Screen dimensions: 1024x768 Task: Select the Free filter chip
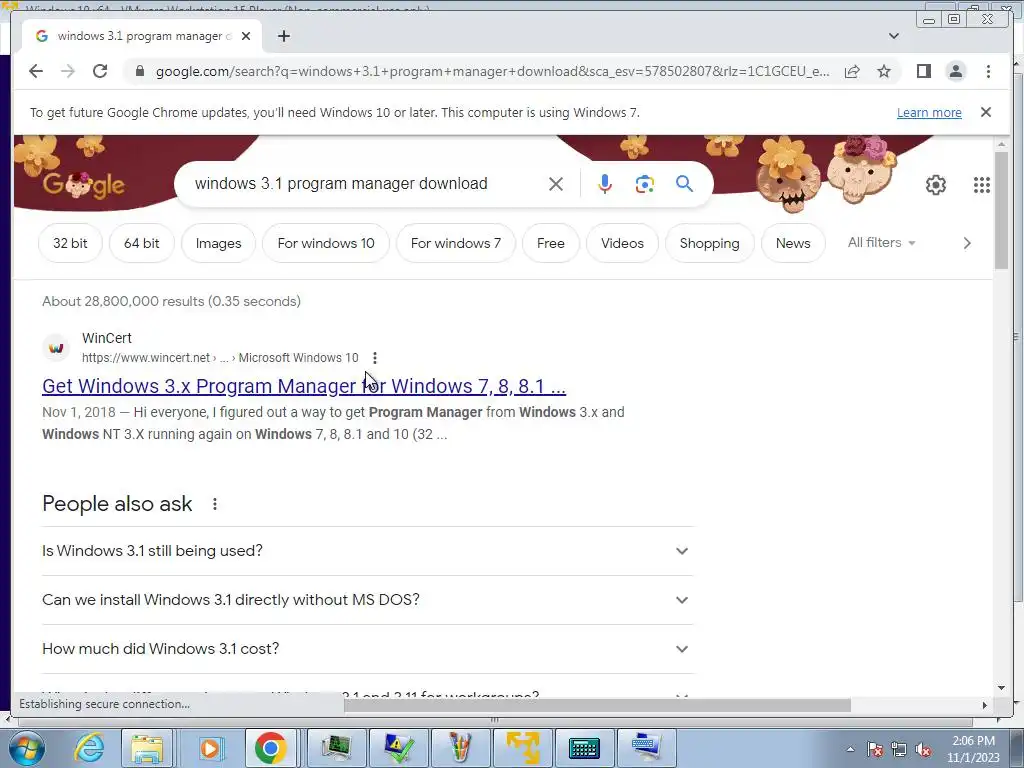[x=551, y=243]
